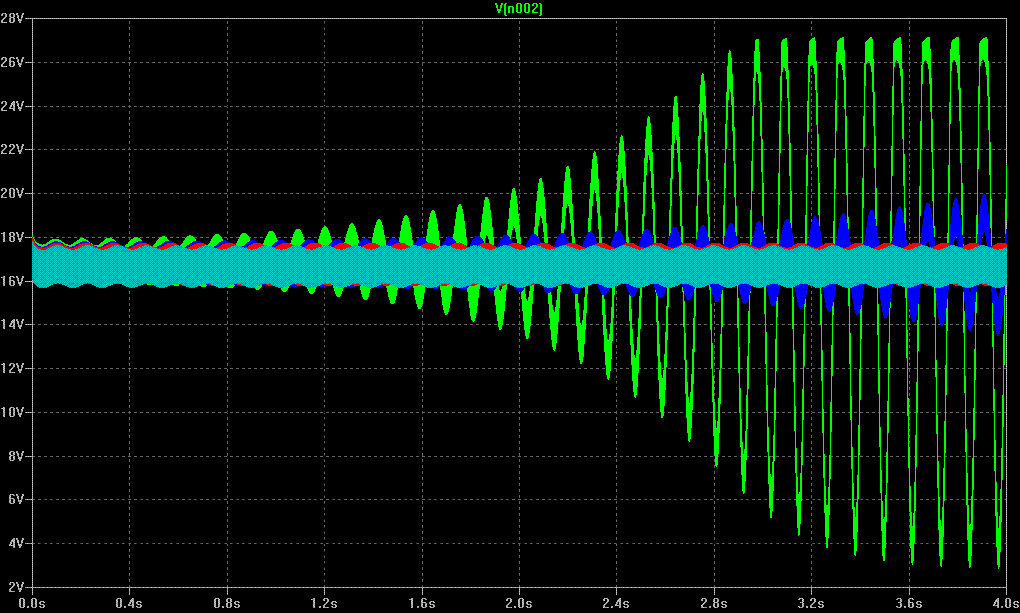Image resolution: width=1020 pixels, height=613 pixels.
Task: Click the 28V vertical axis label
Action: pyautogui.click(x=12, y=18)
